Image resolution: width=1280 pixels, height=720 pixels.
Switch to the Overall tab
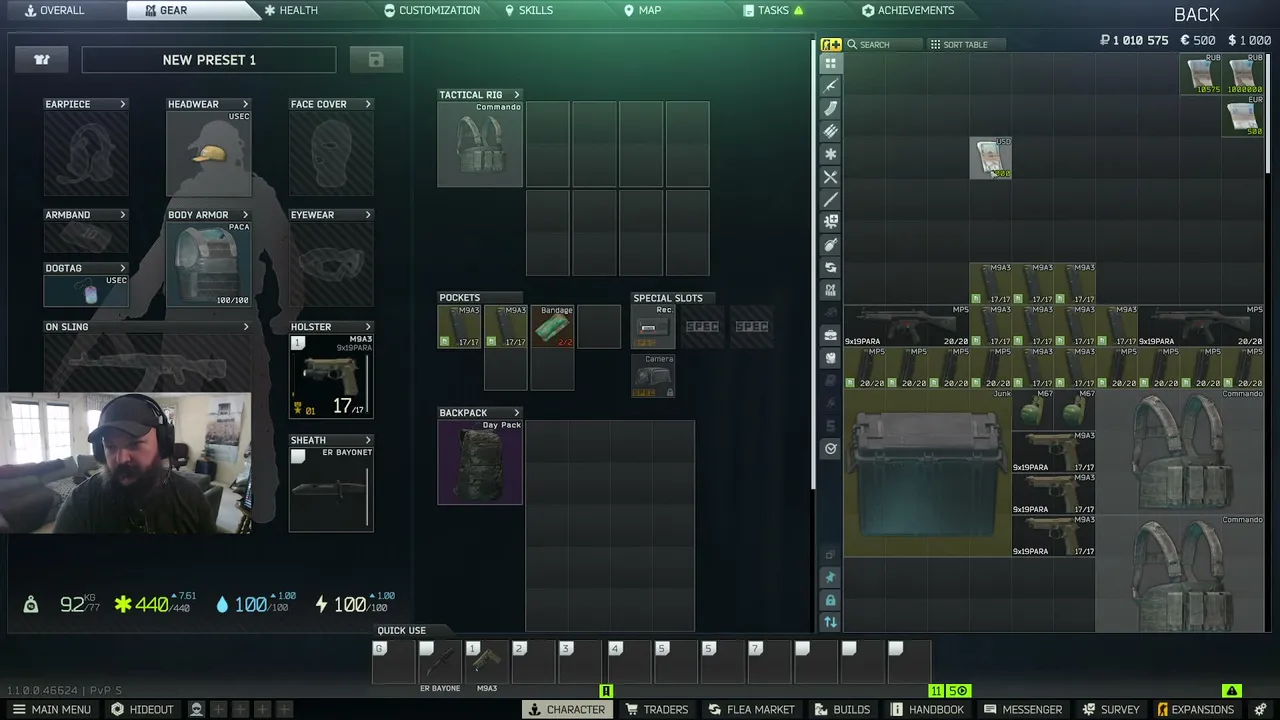(x=55, y=10)
